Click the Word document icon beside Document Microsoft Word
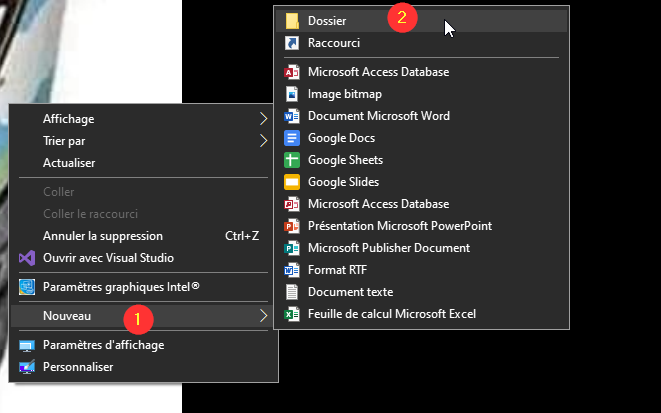Viewport: 661px width, 413px height. pyautogui.click(x=292, y=116)
